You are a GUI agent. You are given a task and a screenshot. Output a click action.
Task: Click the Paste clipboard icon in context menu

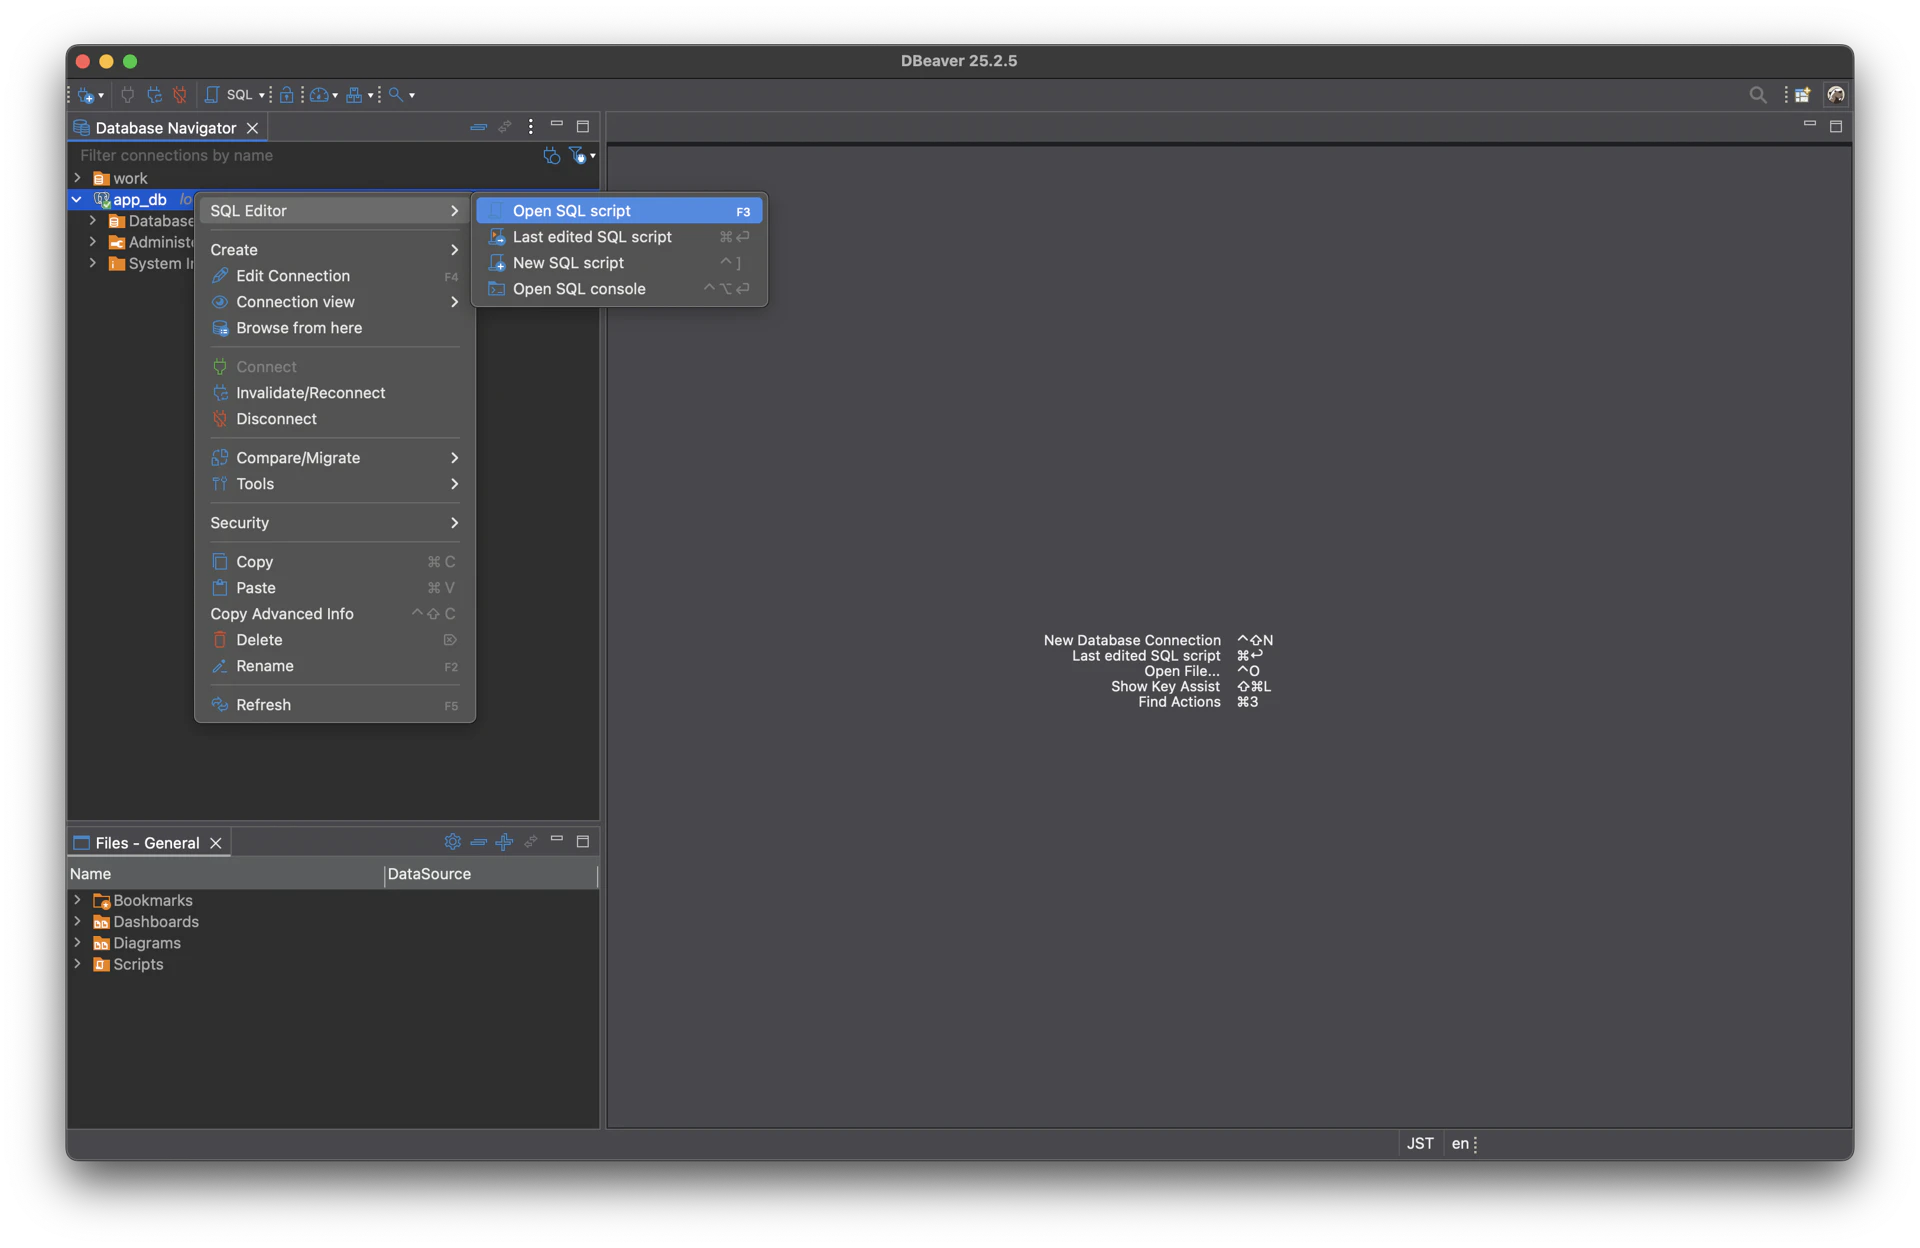(220, 588)
